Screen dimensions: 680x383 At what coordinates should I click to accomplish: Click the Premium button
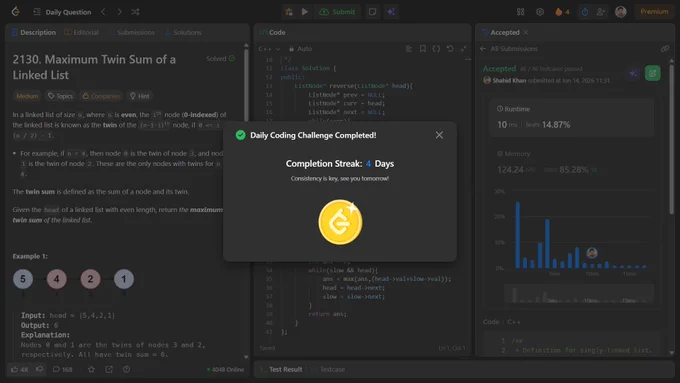(654, 12)
